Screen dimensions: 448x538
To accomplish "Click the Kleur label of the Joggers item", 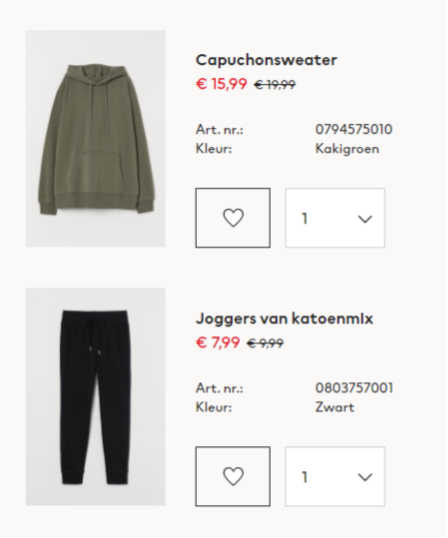I will [x=214, y=408].
